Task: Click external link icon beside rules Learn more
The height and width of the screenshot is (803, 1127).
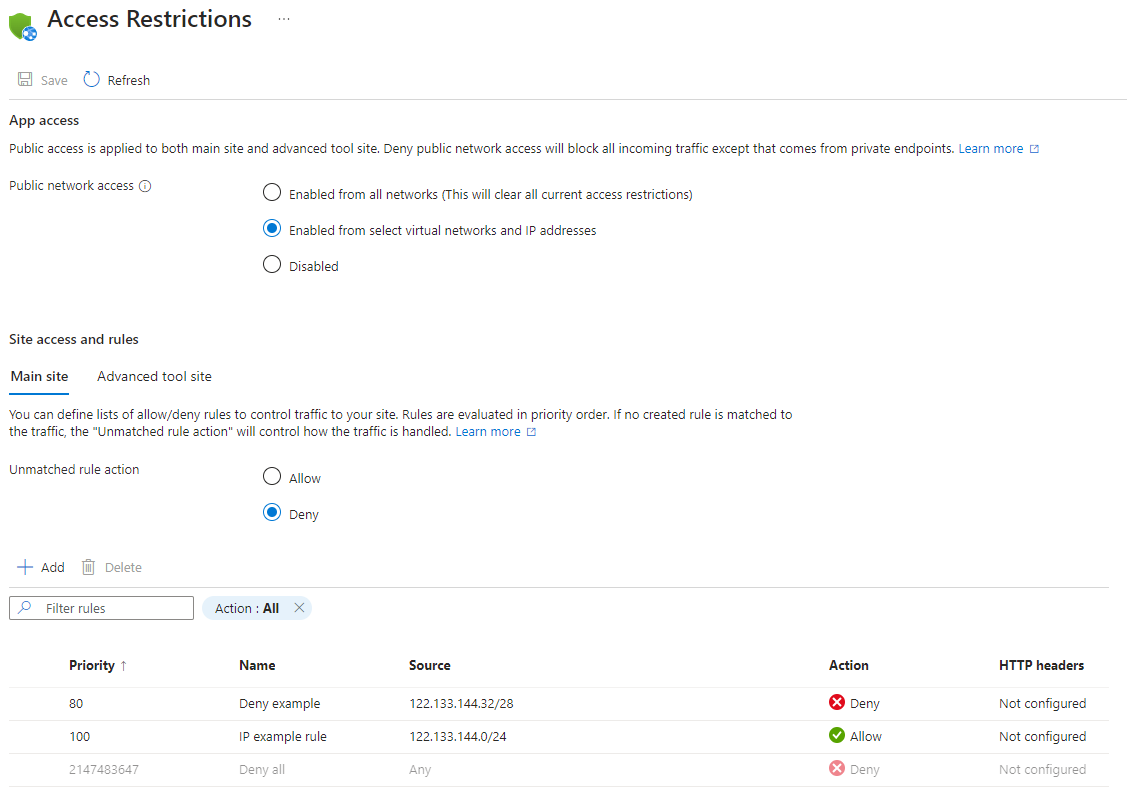Action: [x=531, y=432]
